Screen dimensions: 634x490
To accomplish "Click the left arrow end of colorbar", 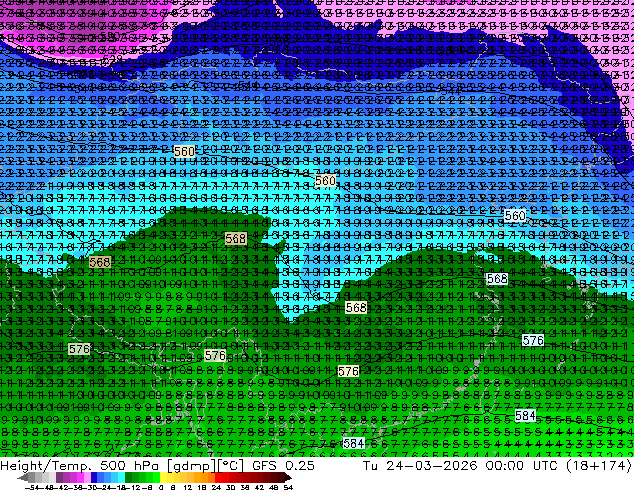I will [x=22, y=477].
